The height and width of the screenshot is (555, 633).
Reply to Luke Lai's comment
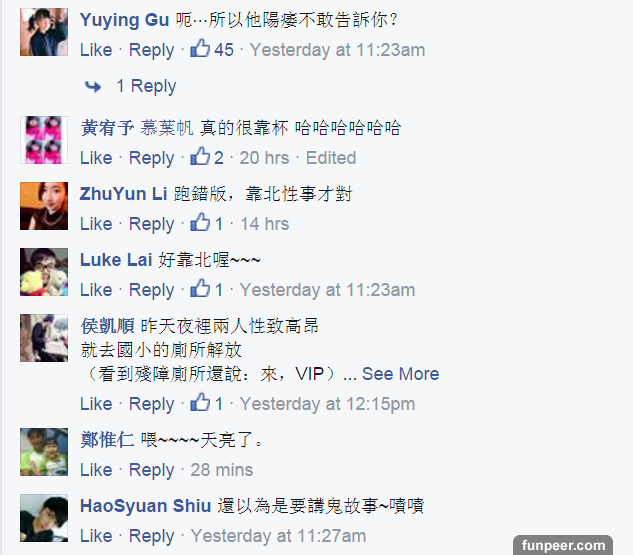coord(151,291)
